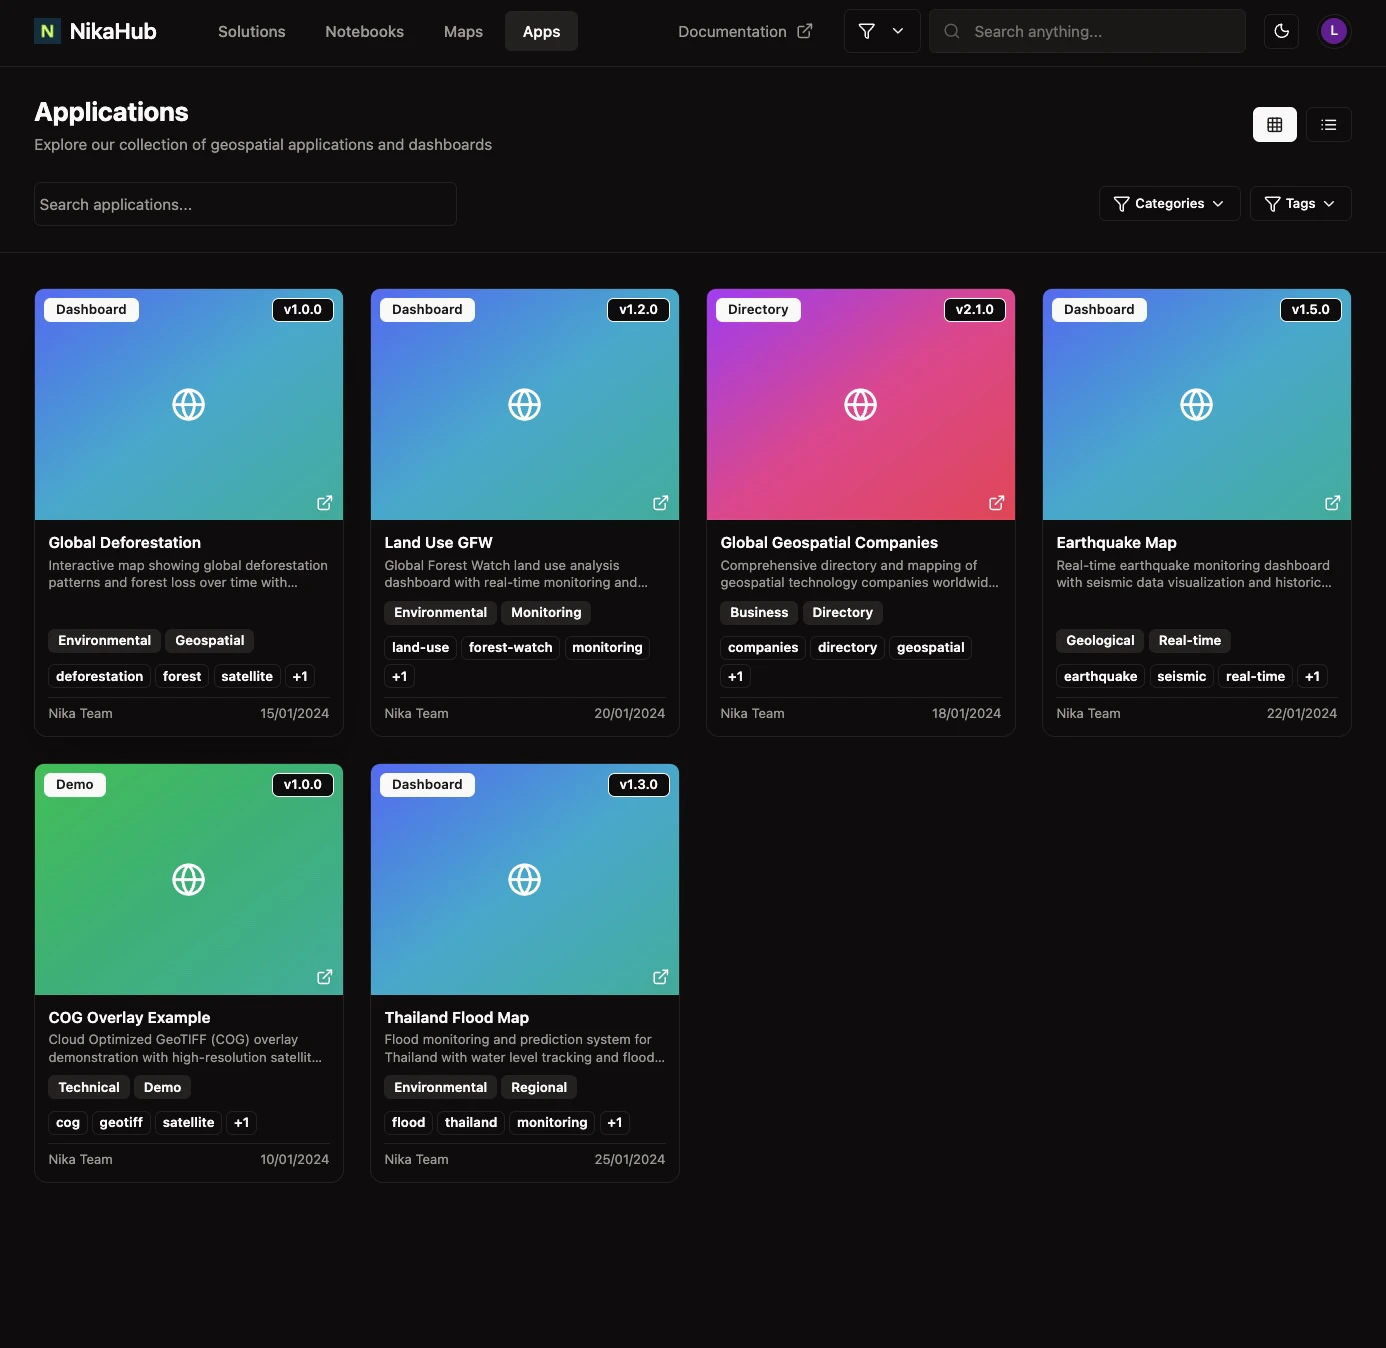
Task: Toggle the Demo tag on COG Overlay Example
Action: [162, 1087]
